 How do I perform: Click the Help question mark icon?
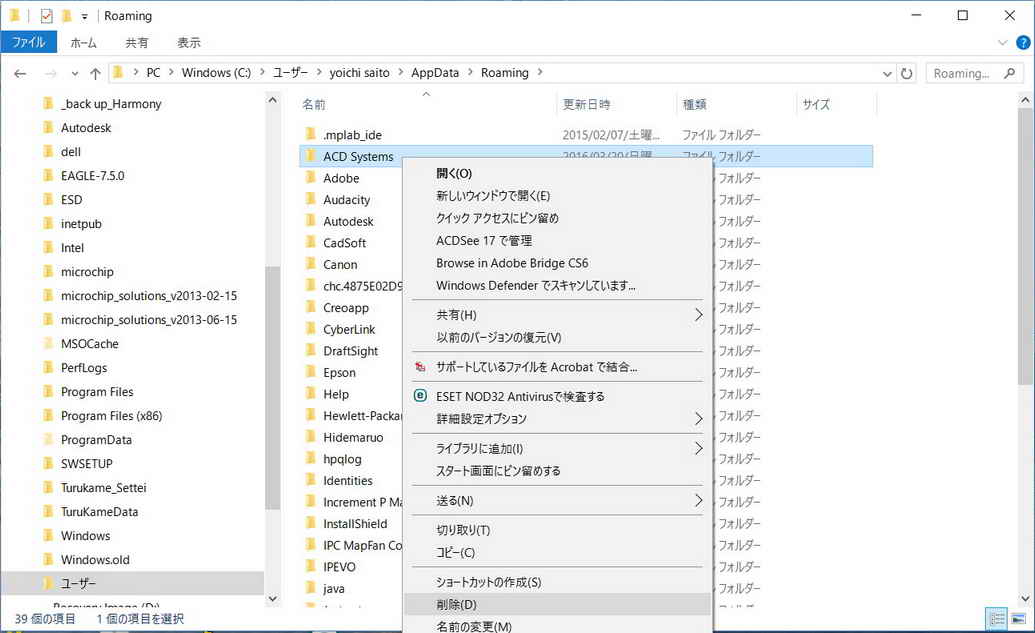[1023, 43]
